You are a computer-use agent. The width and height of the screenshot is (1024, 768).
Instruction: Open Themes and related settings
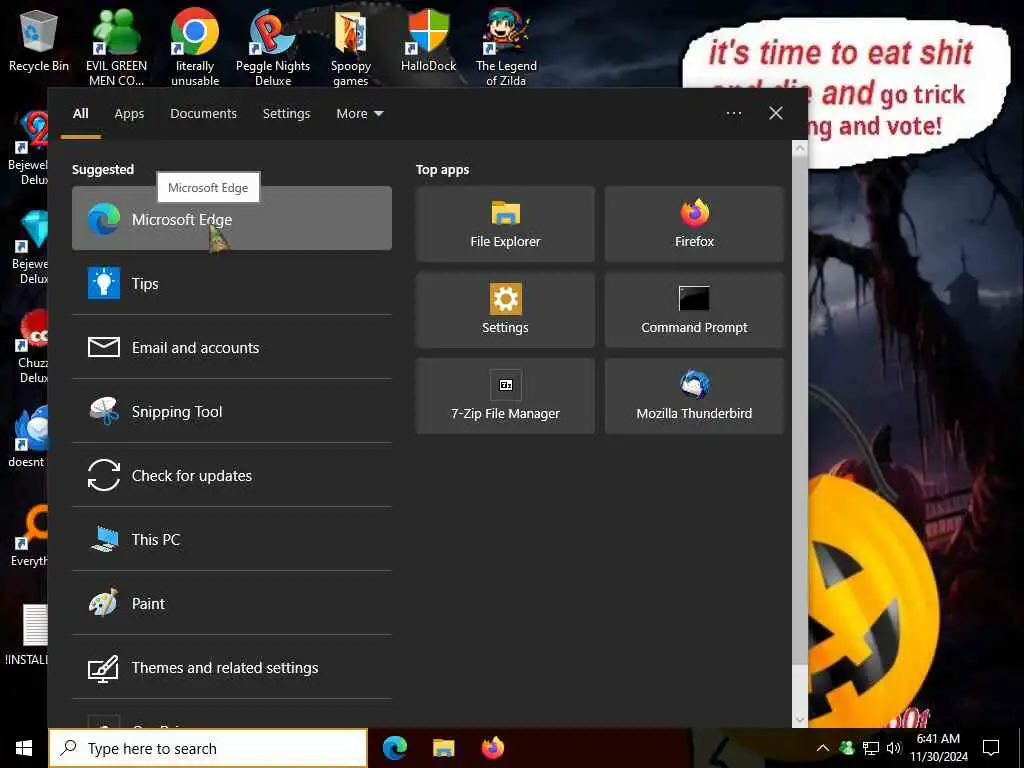click(232, 667)
